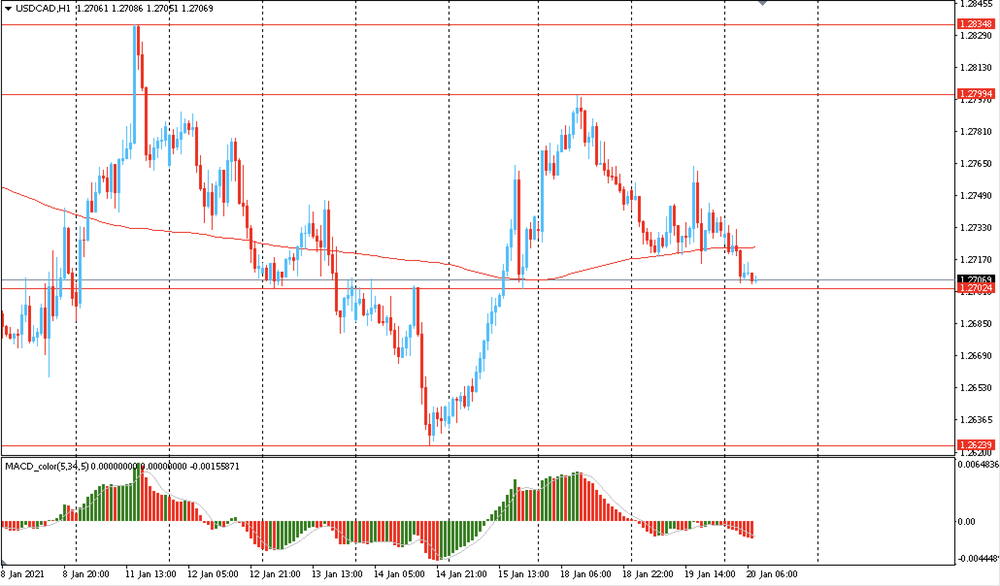Select the 1.28348 red price level label
The height and width of the screenshot is (586, 1000).
(975, 23)
